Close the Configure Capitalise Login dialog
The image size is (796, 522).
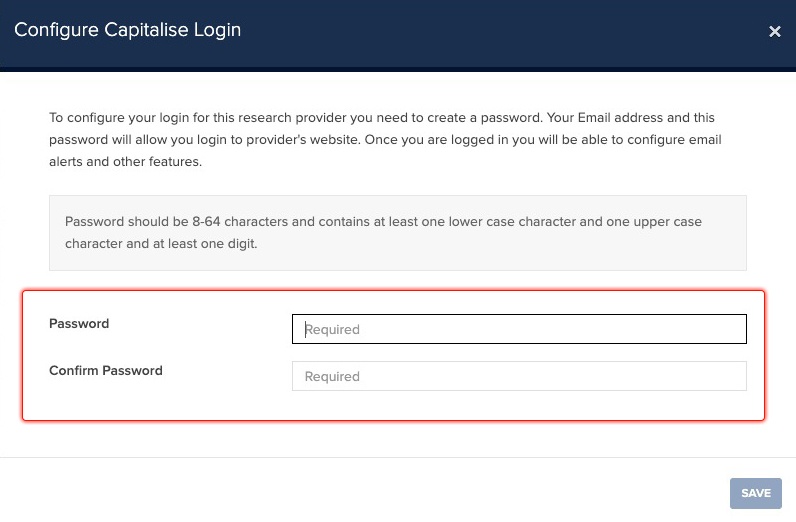[x=774, y=32]
